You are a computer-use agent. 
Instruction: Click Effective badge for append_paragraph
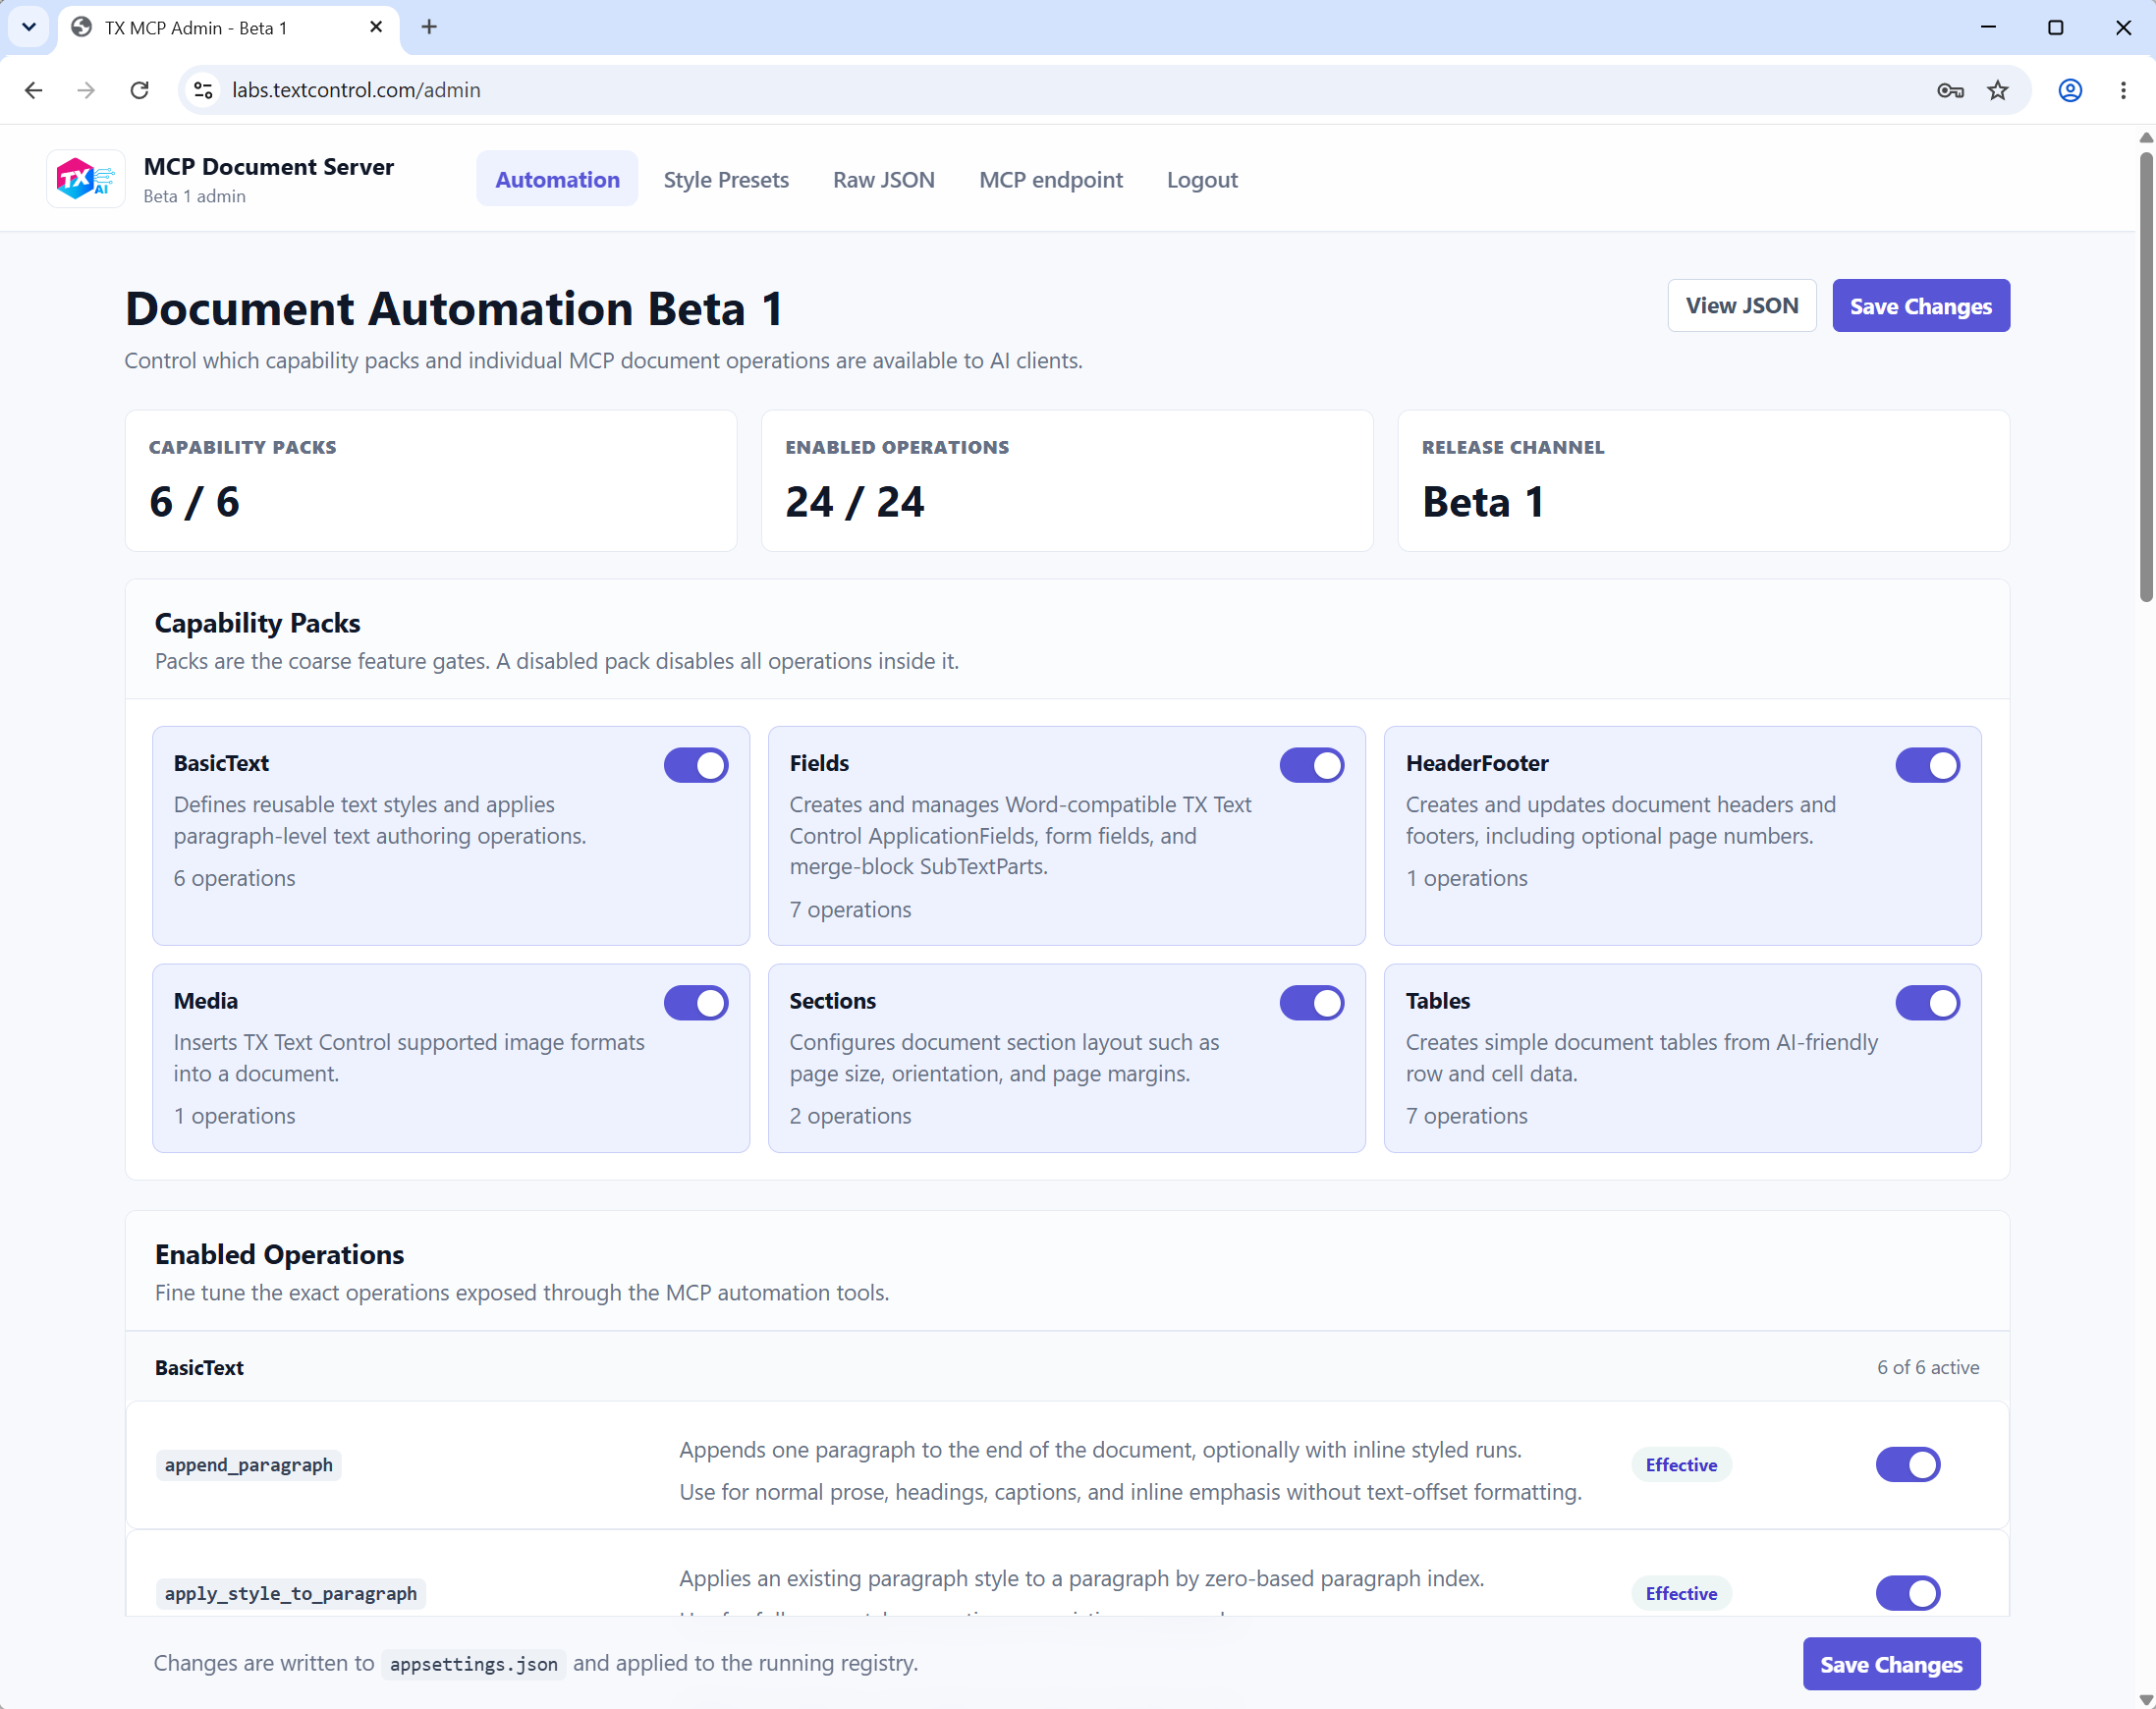(1682, 1465)
